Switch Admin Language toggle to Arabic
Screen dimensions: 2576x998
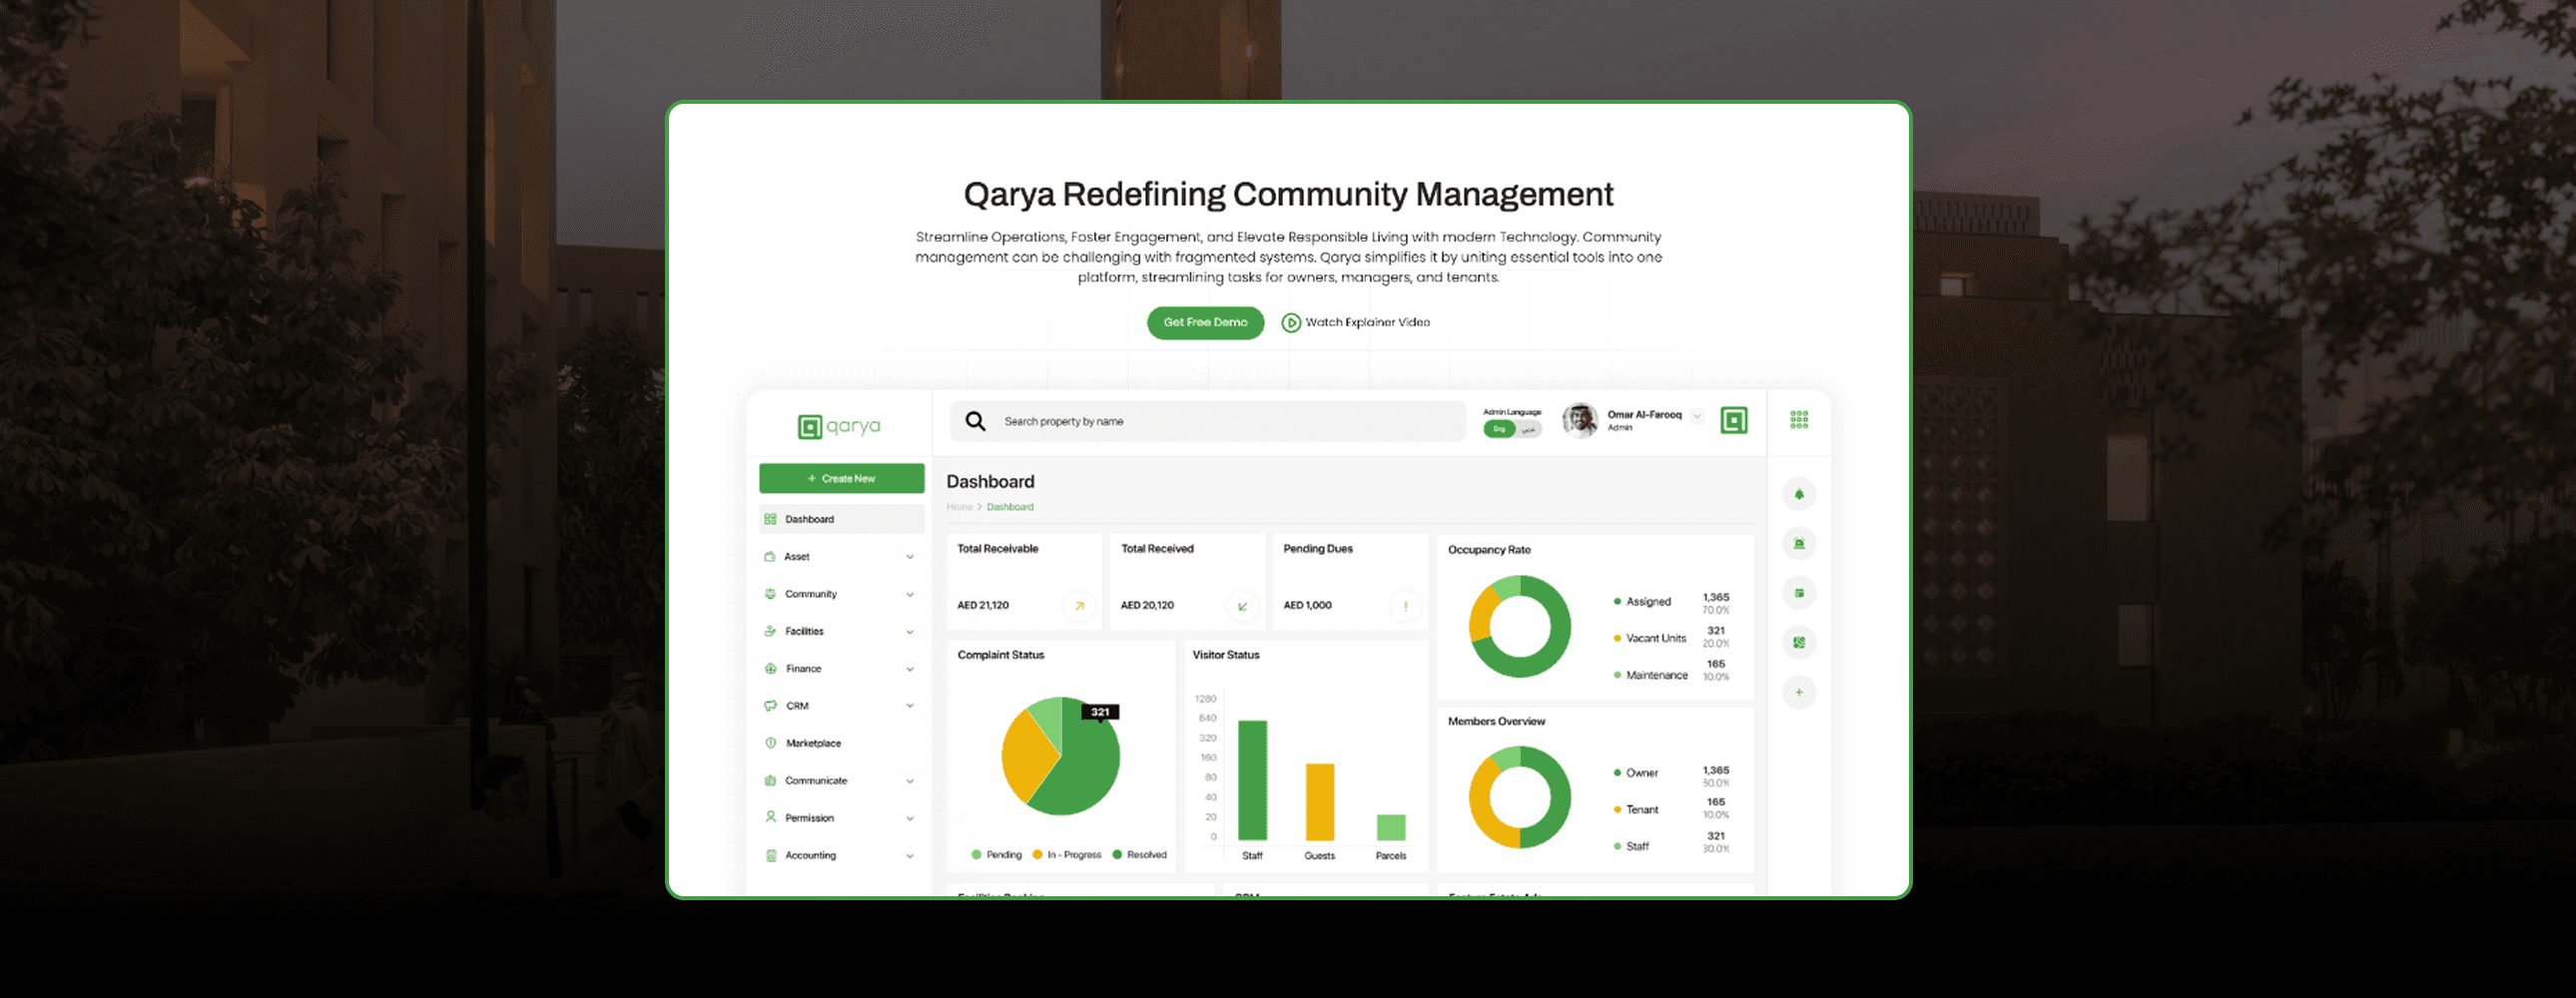click(1528, 429)
